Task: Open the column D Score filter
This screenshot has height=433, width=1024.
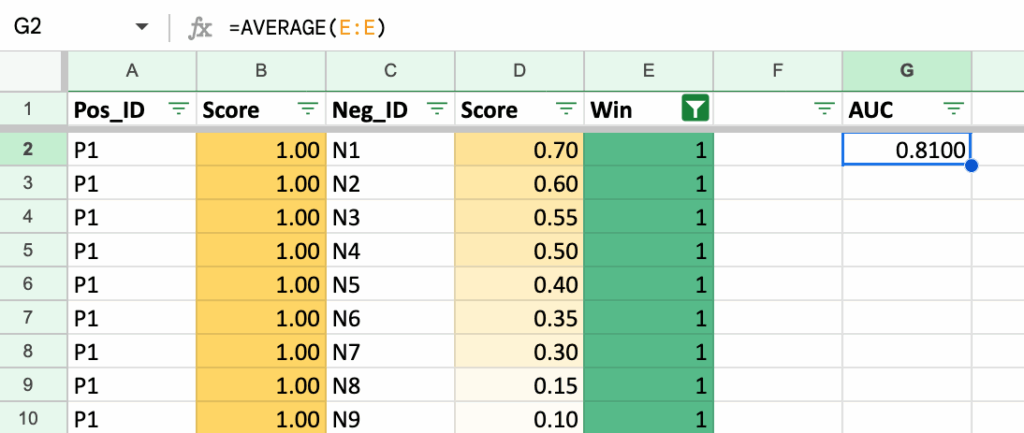Action: [565, 110]
